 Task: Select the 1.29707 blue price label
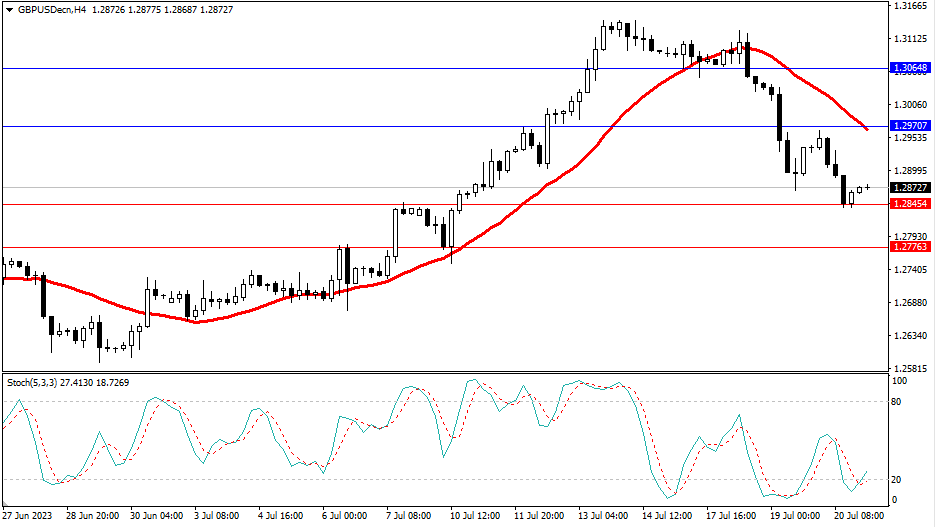point(910,126)
